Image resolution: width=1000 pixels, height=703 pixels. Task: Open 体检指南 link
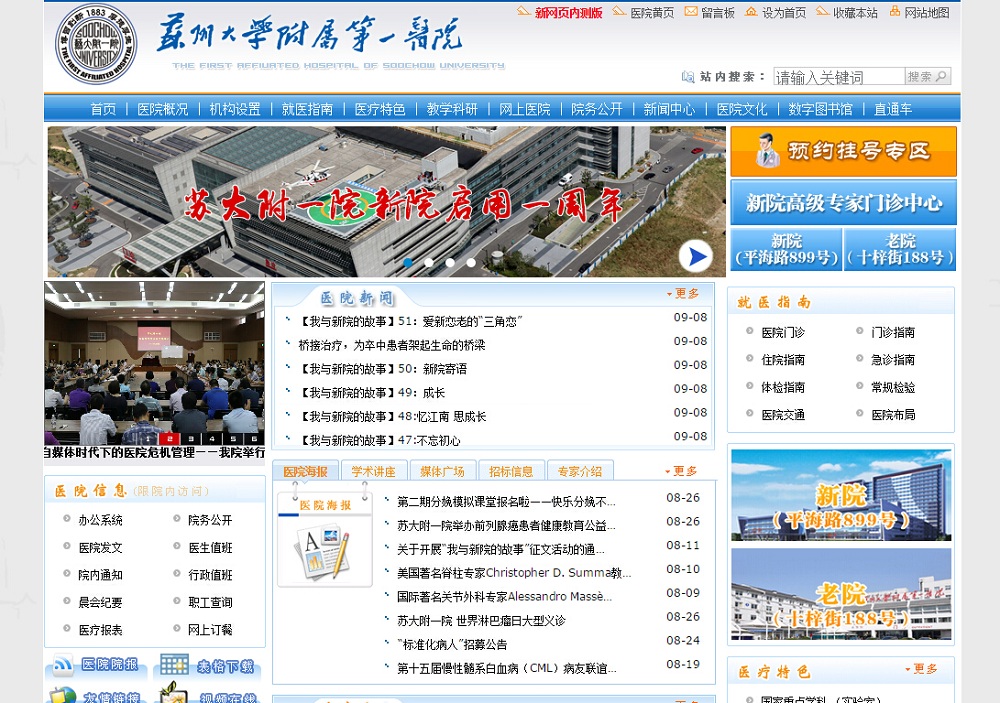click(x=783, y=387)
